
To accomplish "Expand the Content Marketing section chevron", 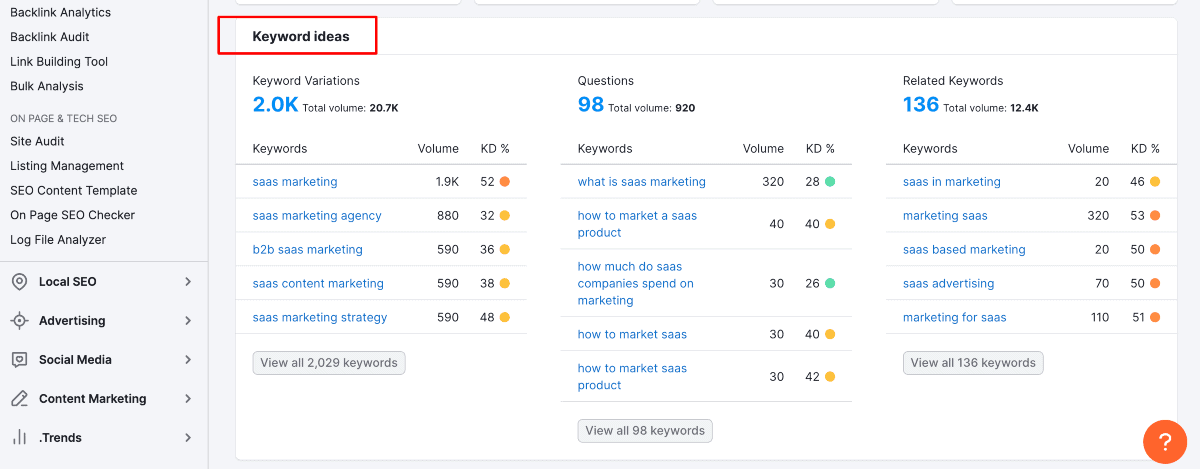I will pyautogui.click(x=187, y=399).
